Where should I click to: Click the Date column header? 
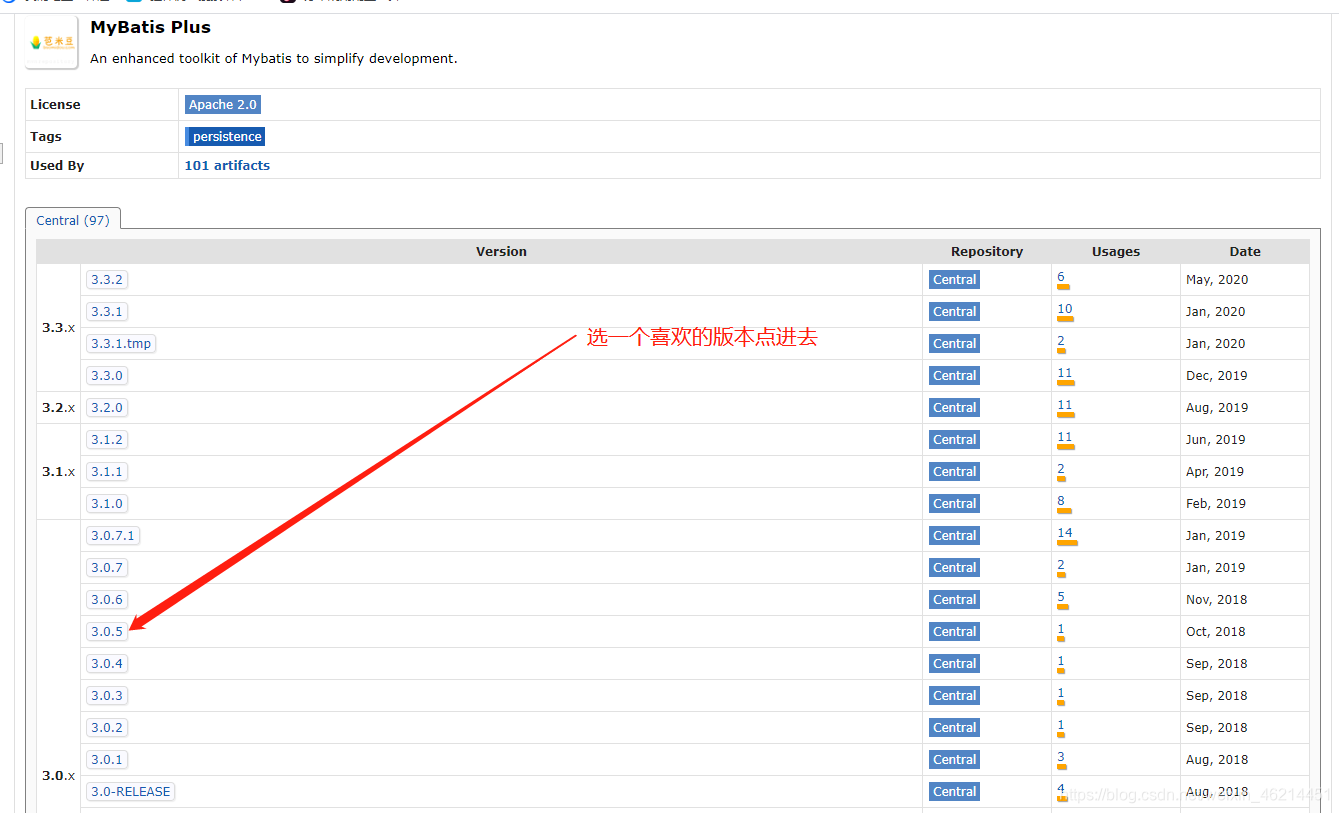tap(1245, 252)
